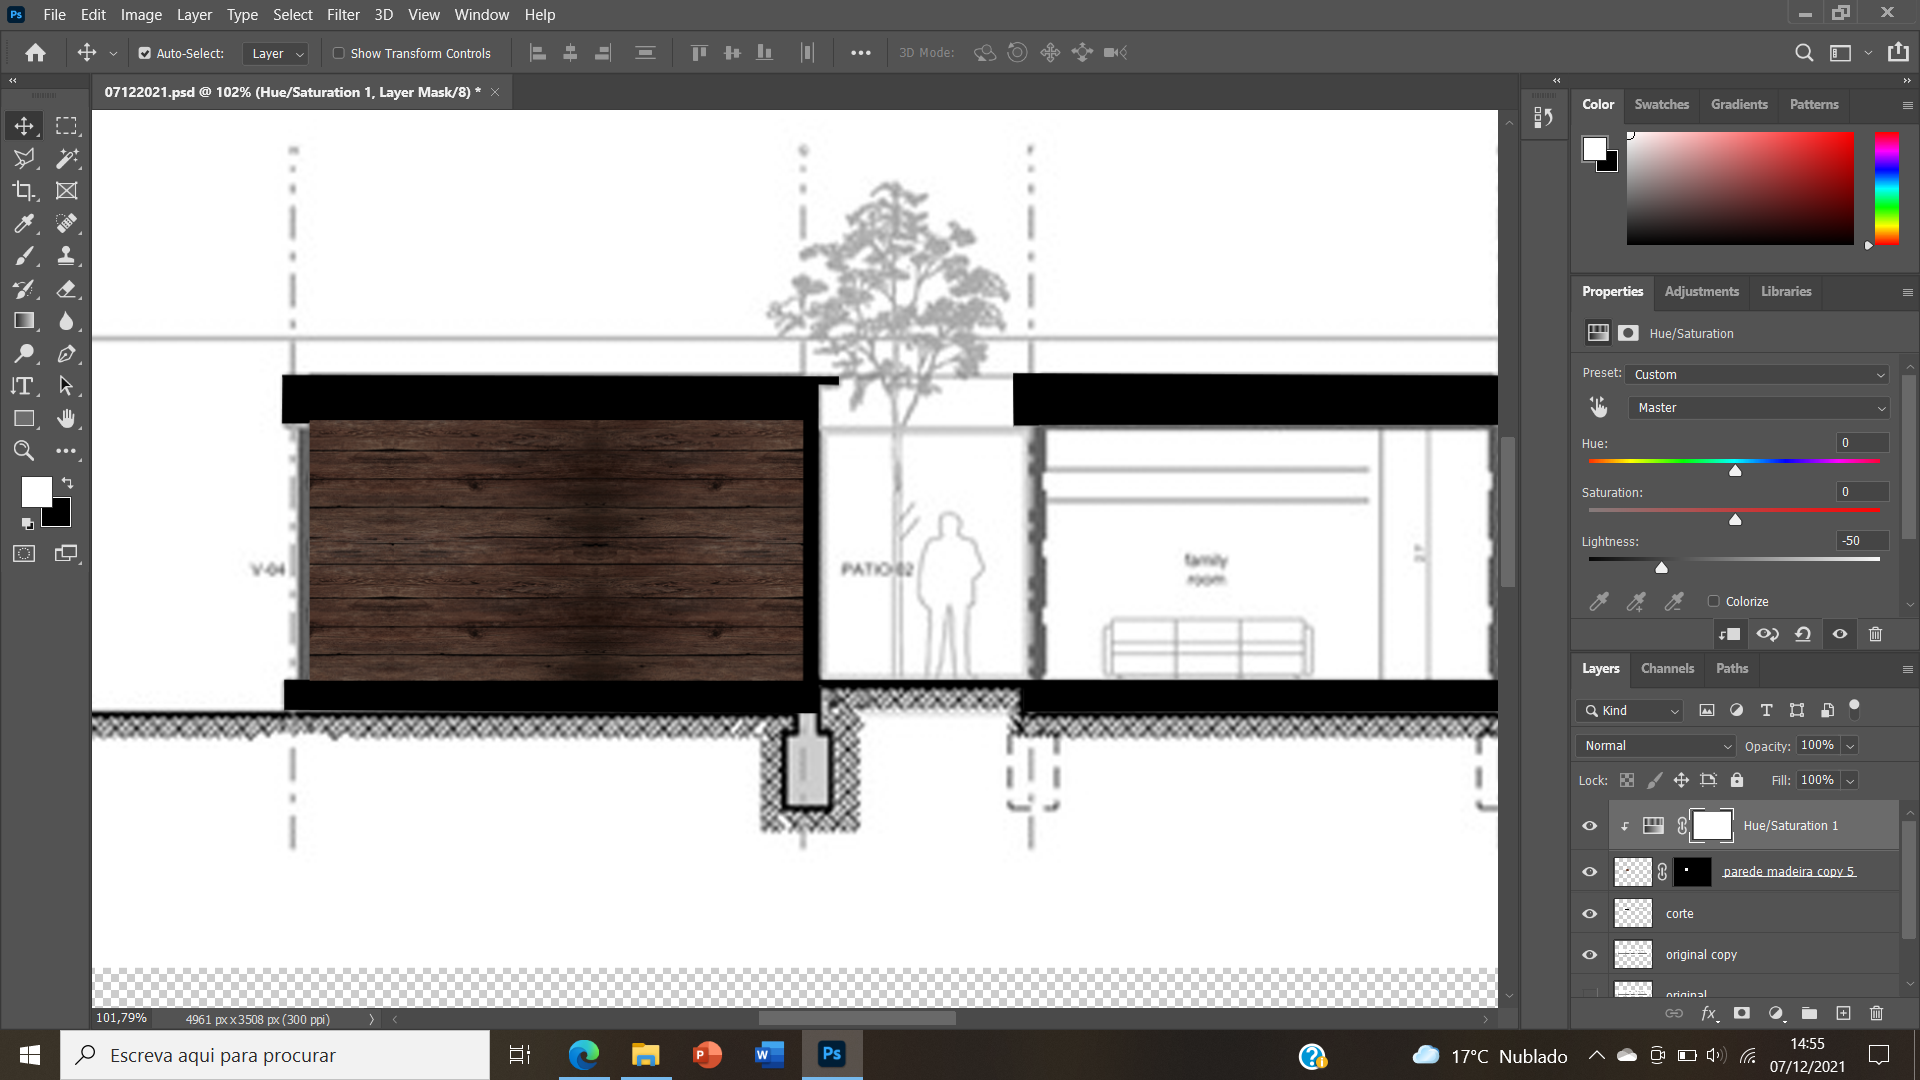1920x1080 pixels.
Task: Select the Hand tool
Action: pyautogui.click(x=66, y=418)
